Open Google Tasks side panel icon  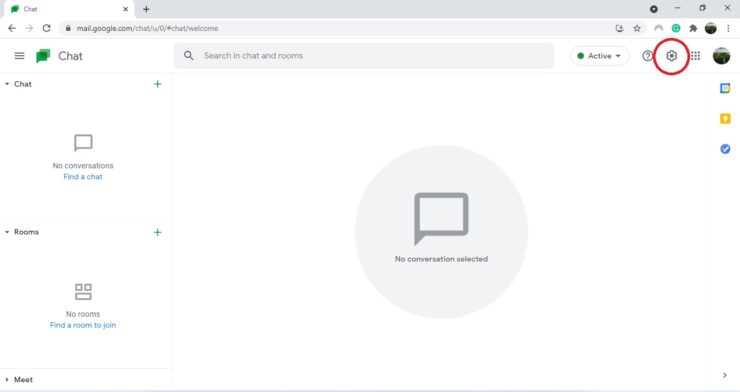725,149
